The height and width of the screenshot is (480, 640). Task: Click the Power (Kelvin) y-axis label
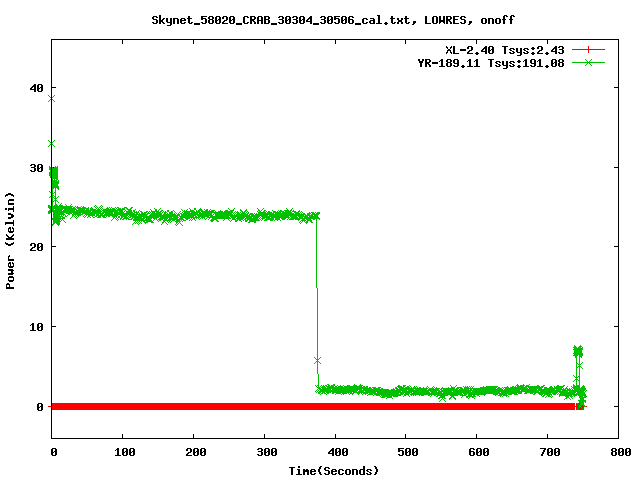point(10,241)
